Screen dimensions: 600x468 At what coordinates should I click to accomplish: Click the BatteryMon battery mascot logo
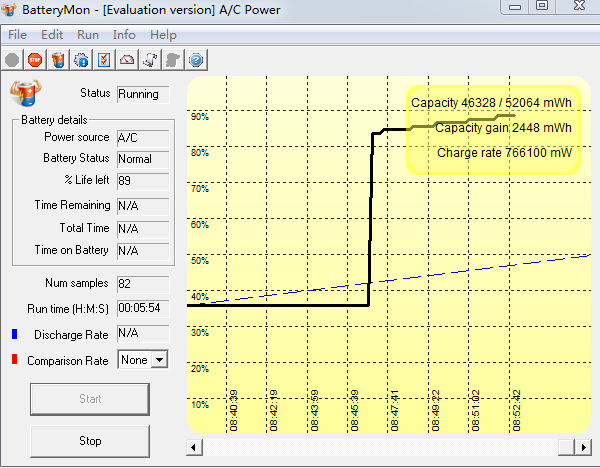(x=25, y=93)
